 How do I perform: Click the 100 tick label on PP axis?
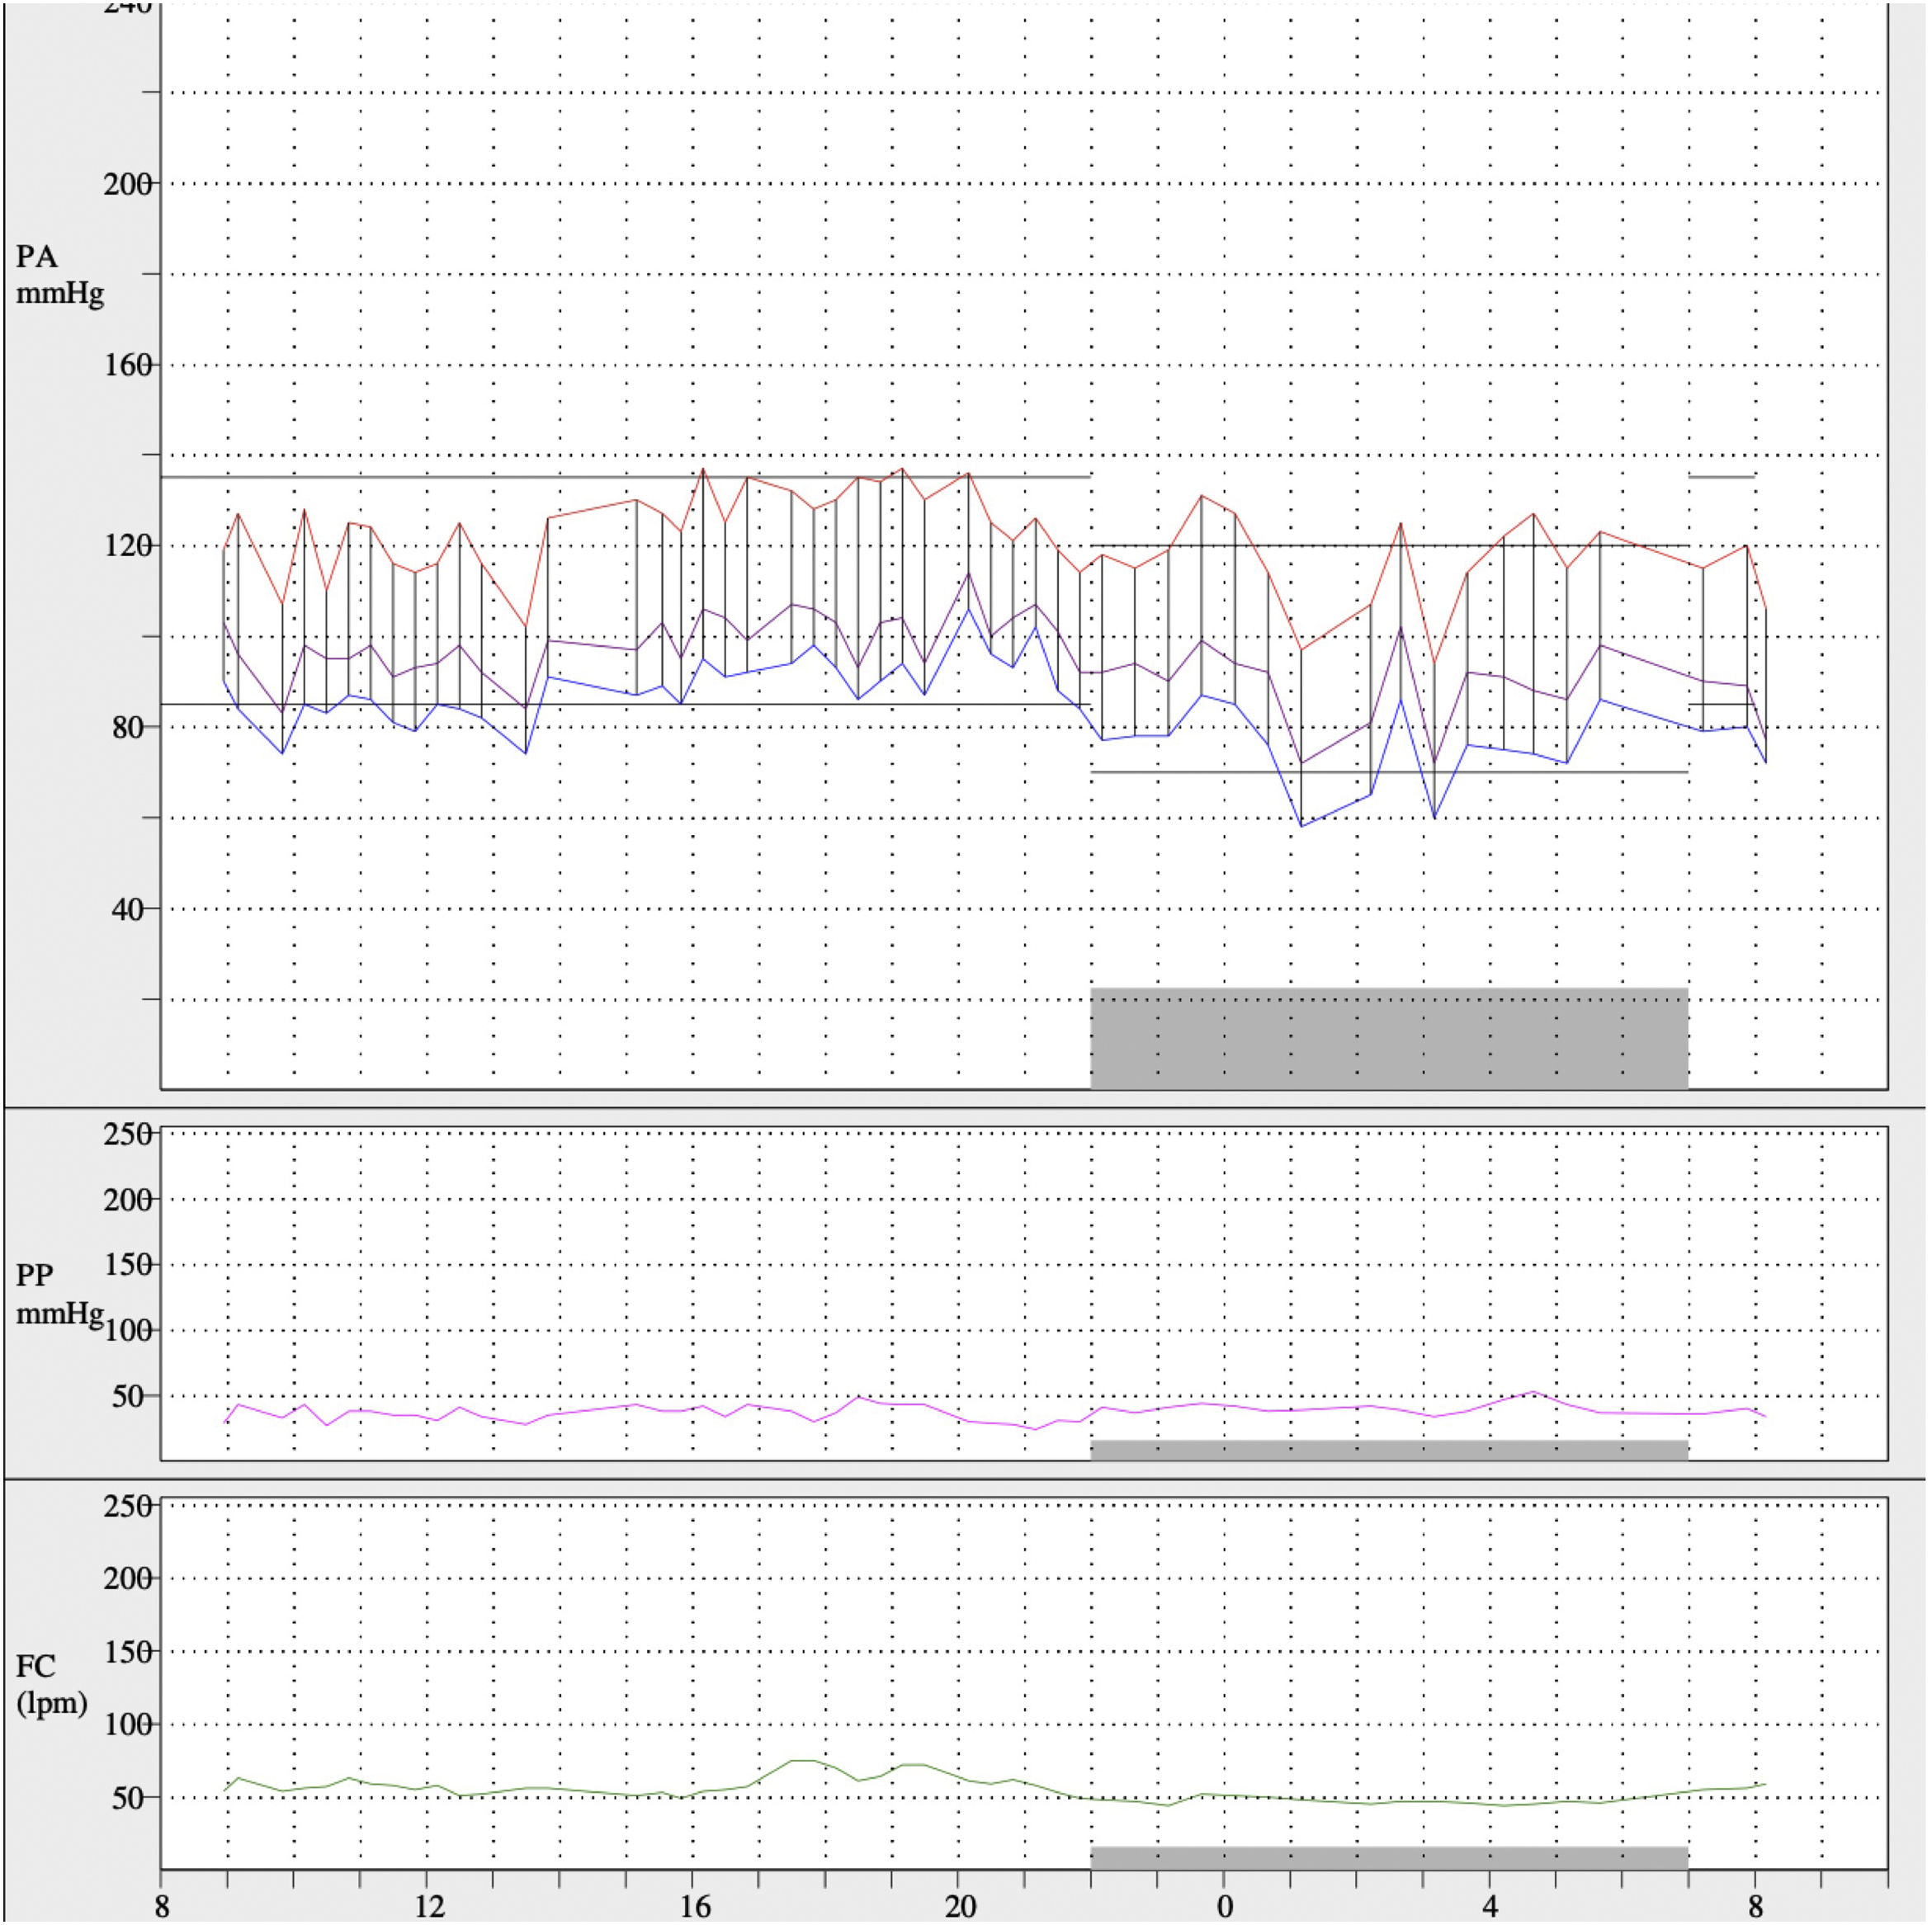(x=128, y=1330)
